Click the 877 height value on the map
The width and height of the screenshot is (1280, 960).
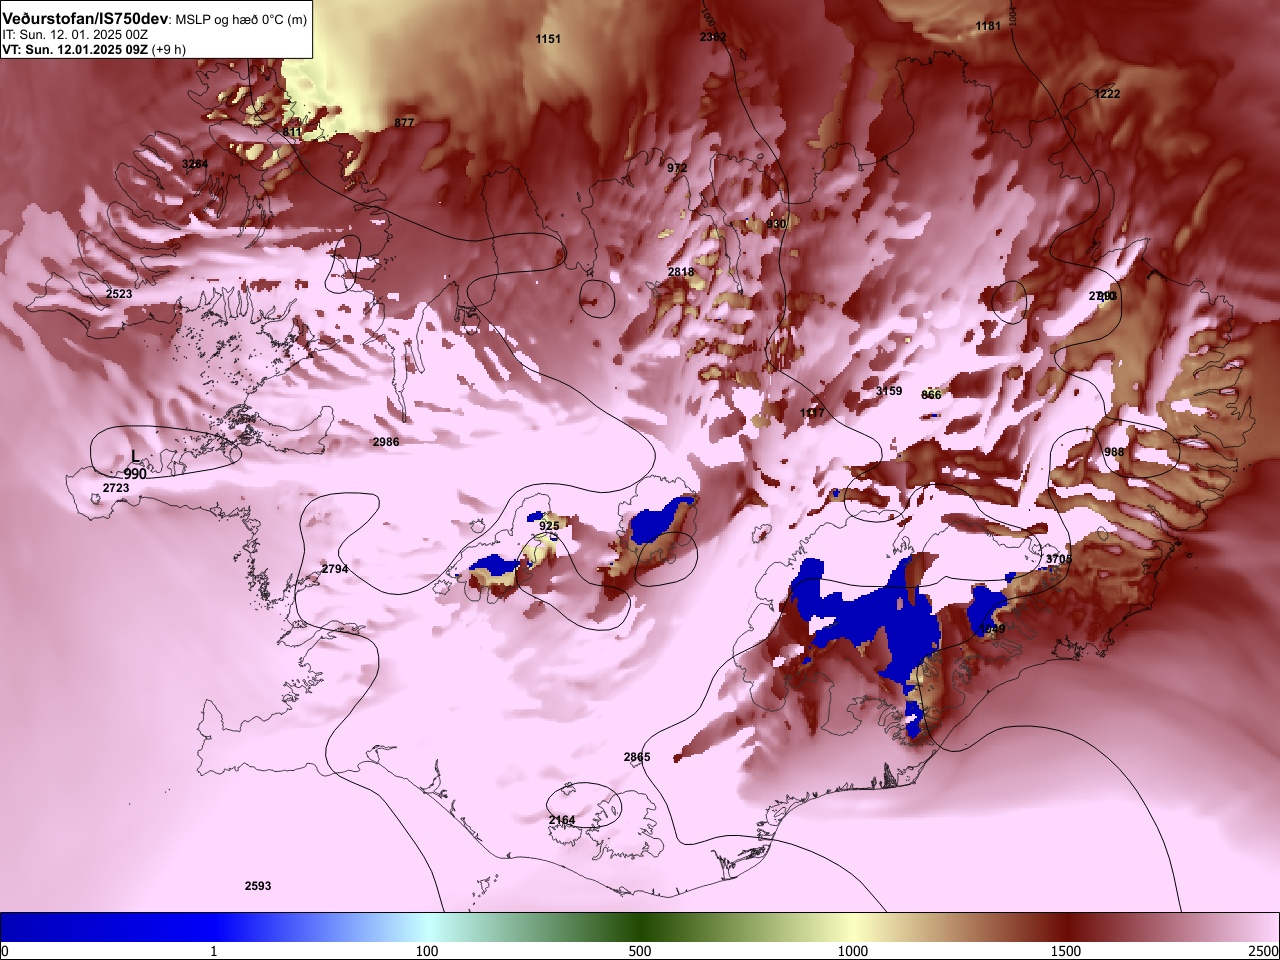[404, 123]
